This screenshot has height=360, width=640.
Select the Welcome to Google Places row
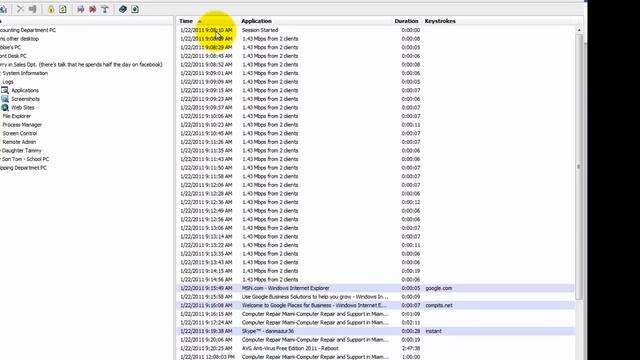tap(376, 305)
